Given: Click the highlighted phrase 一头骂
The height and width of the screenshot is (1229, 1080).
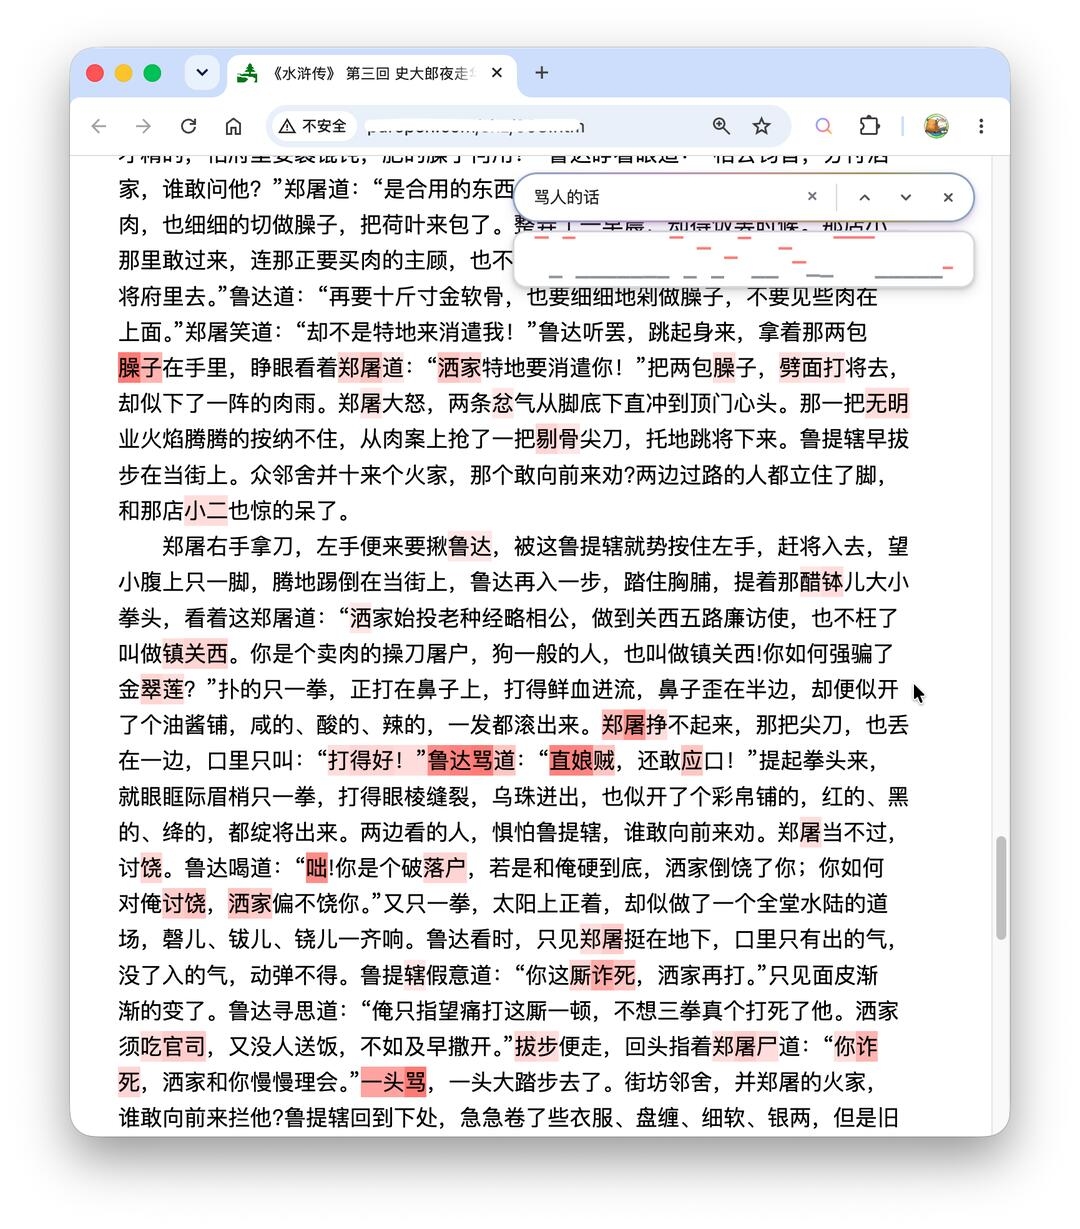Looking at the screenshot, I should tap(394, 1082).
